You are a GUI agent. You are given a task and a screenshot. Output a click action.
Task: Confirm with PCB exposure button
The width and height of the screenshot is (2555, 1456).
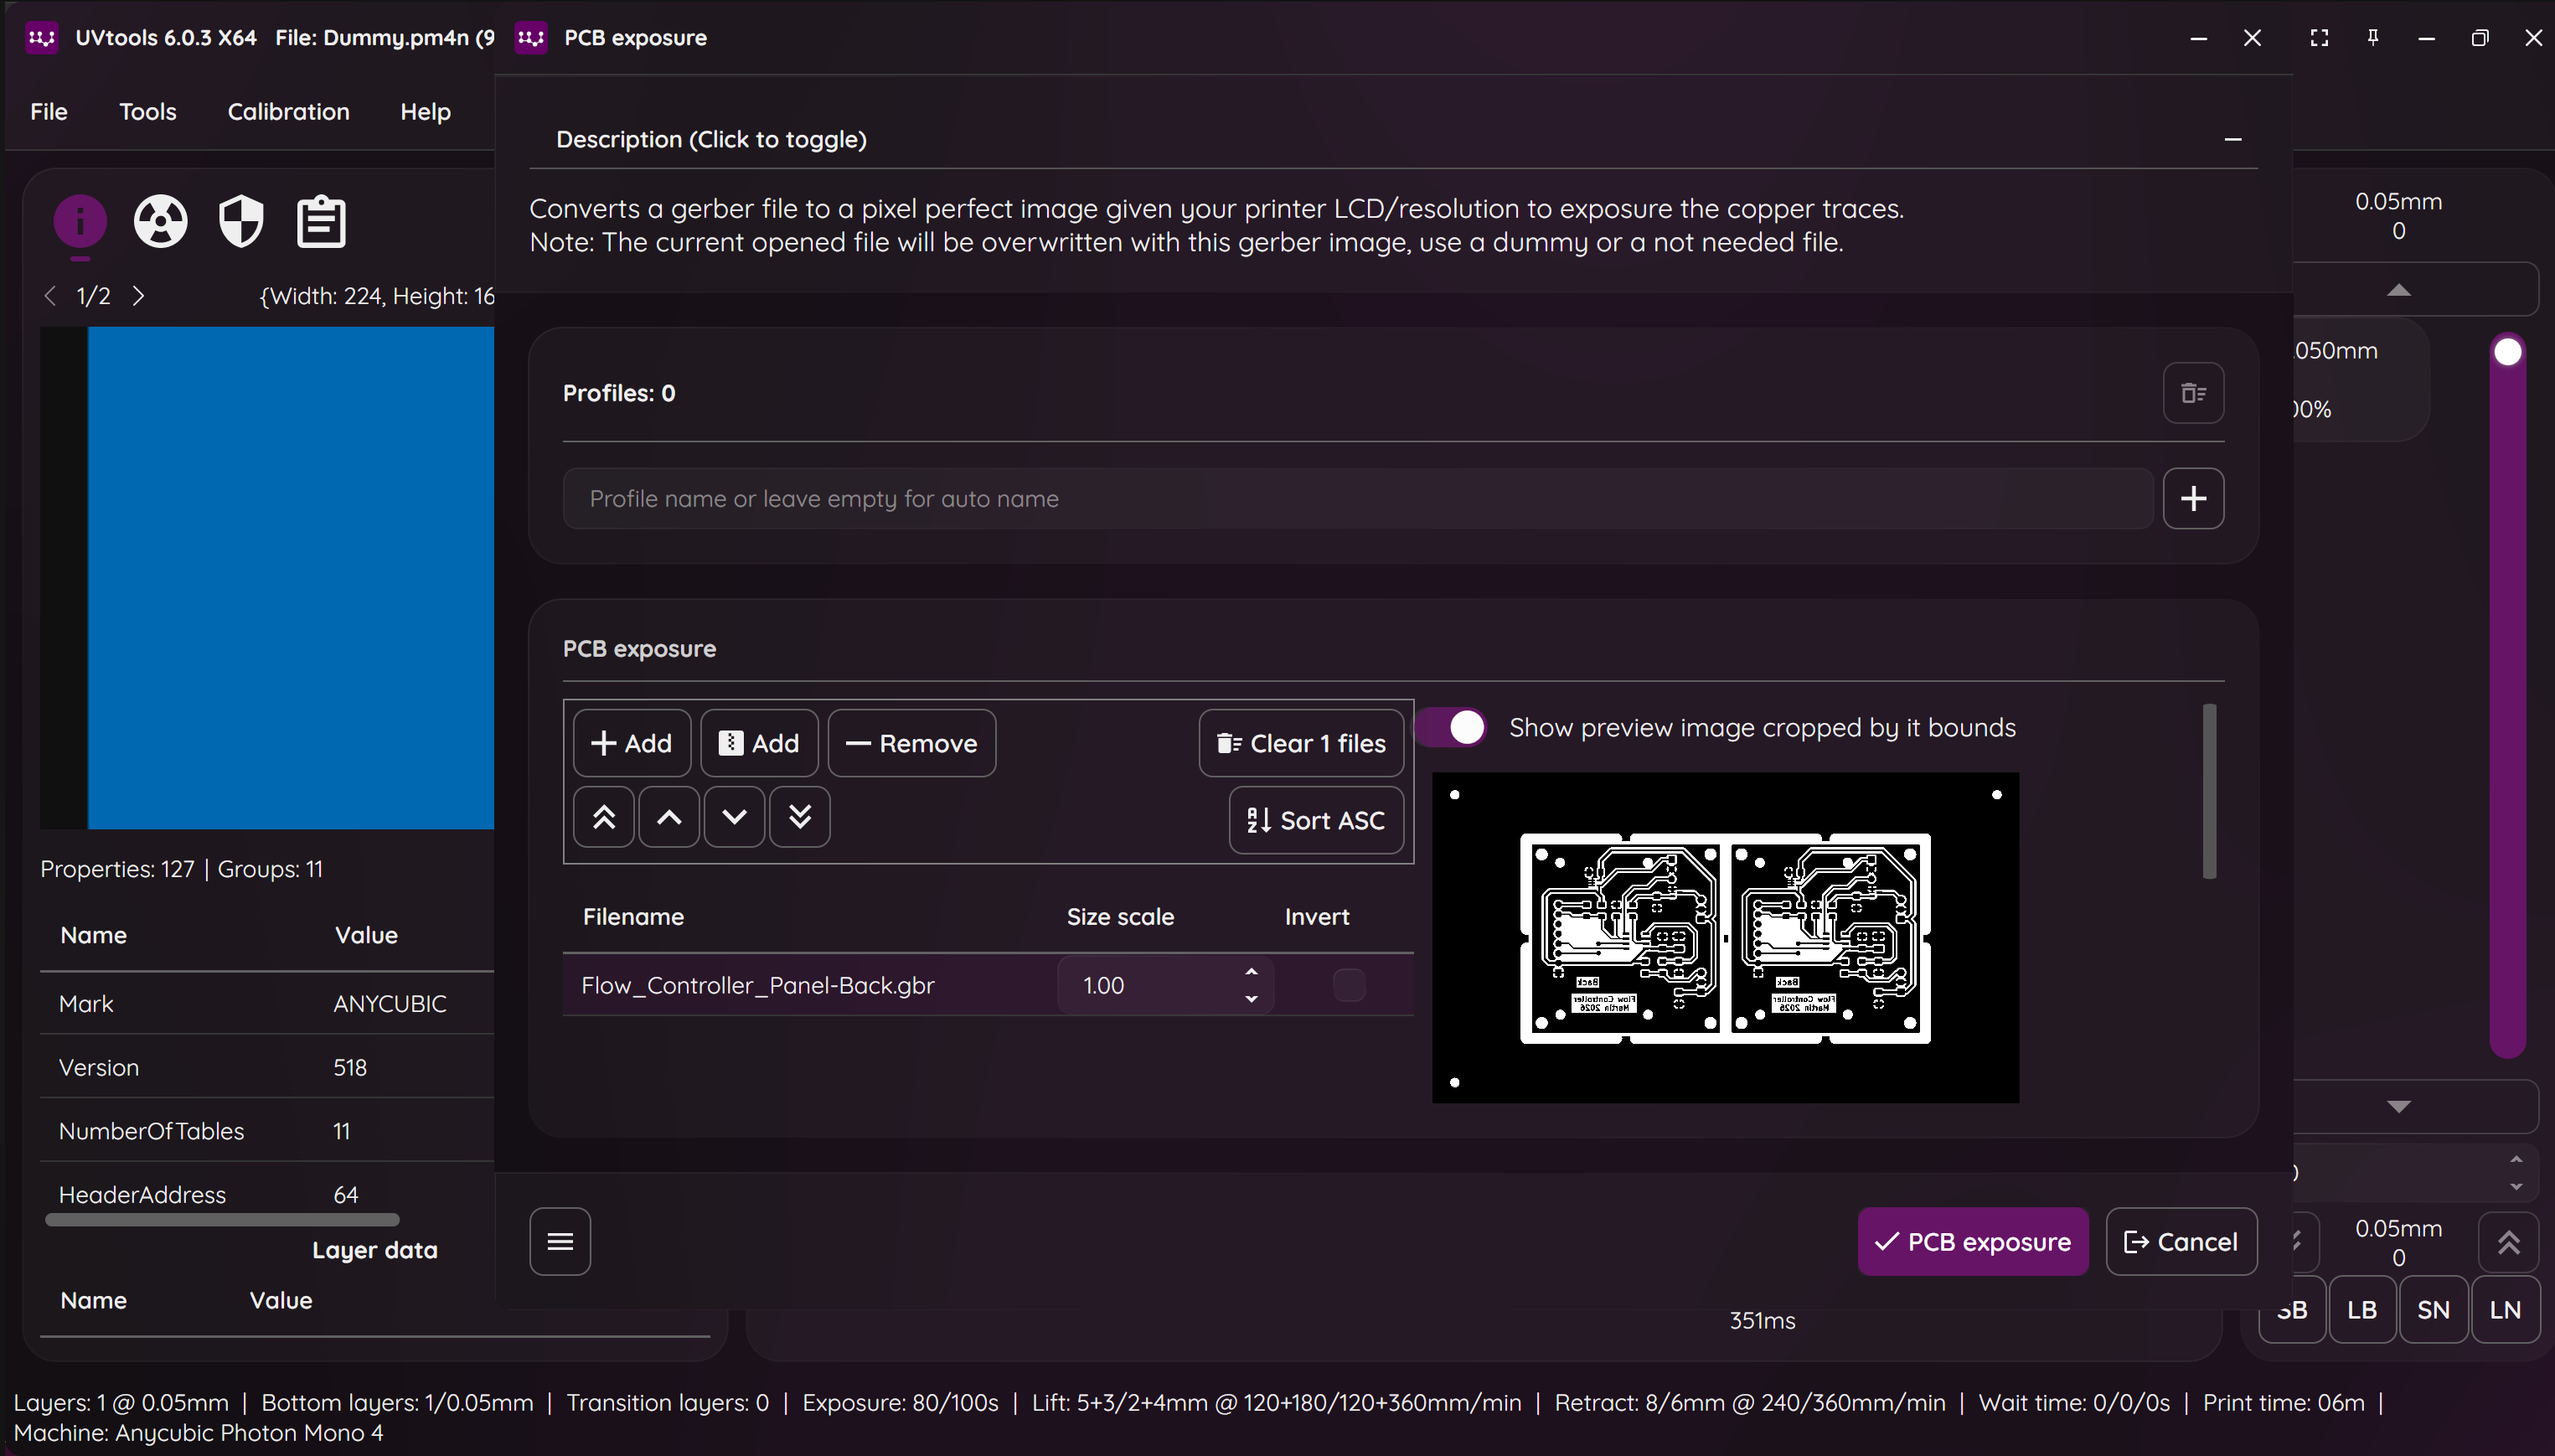tap(1972, 1241)
